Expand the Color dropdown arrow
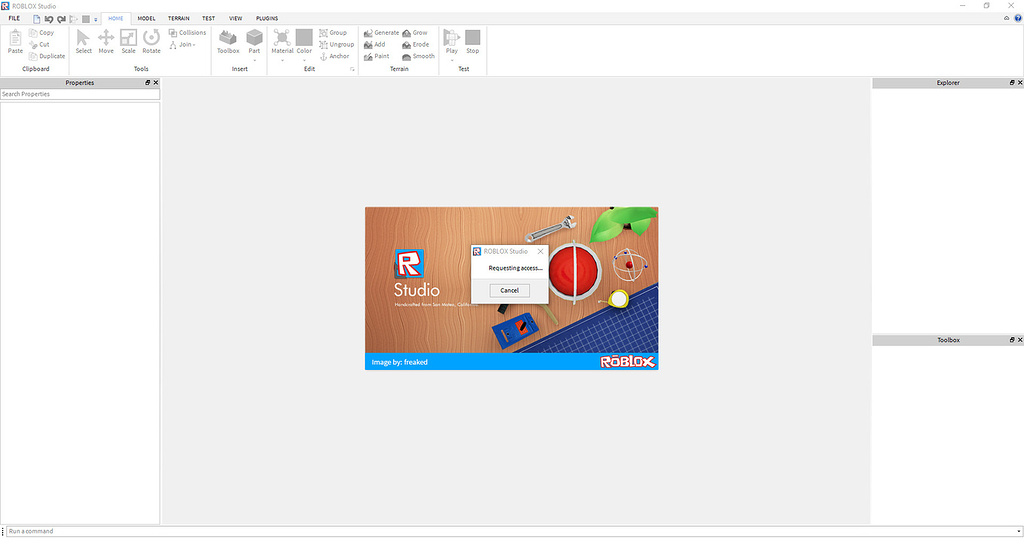 (304, 60)
